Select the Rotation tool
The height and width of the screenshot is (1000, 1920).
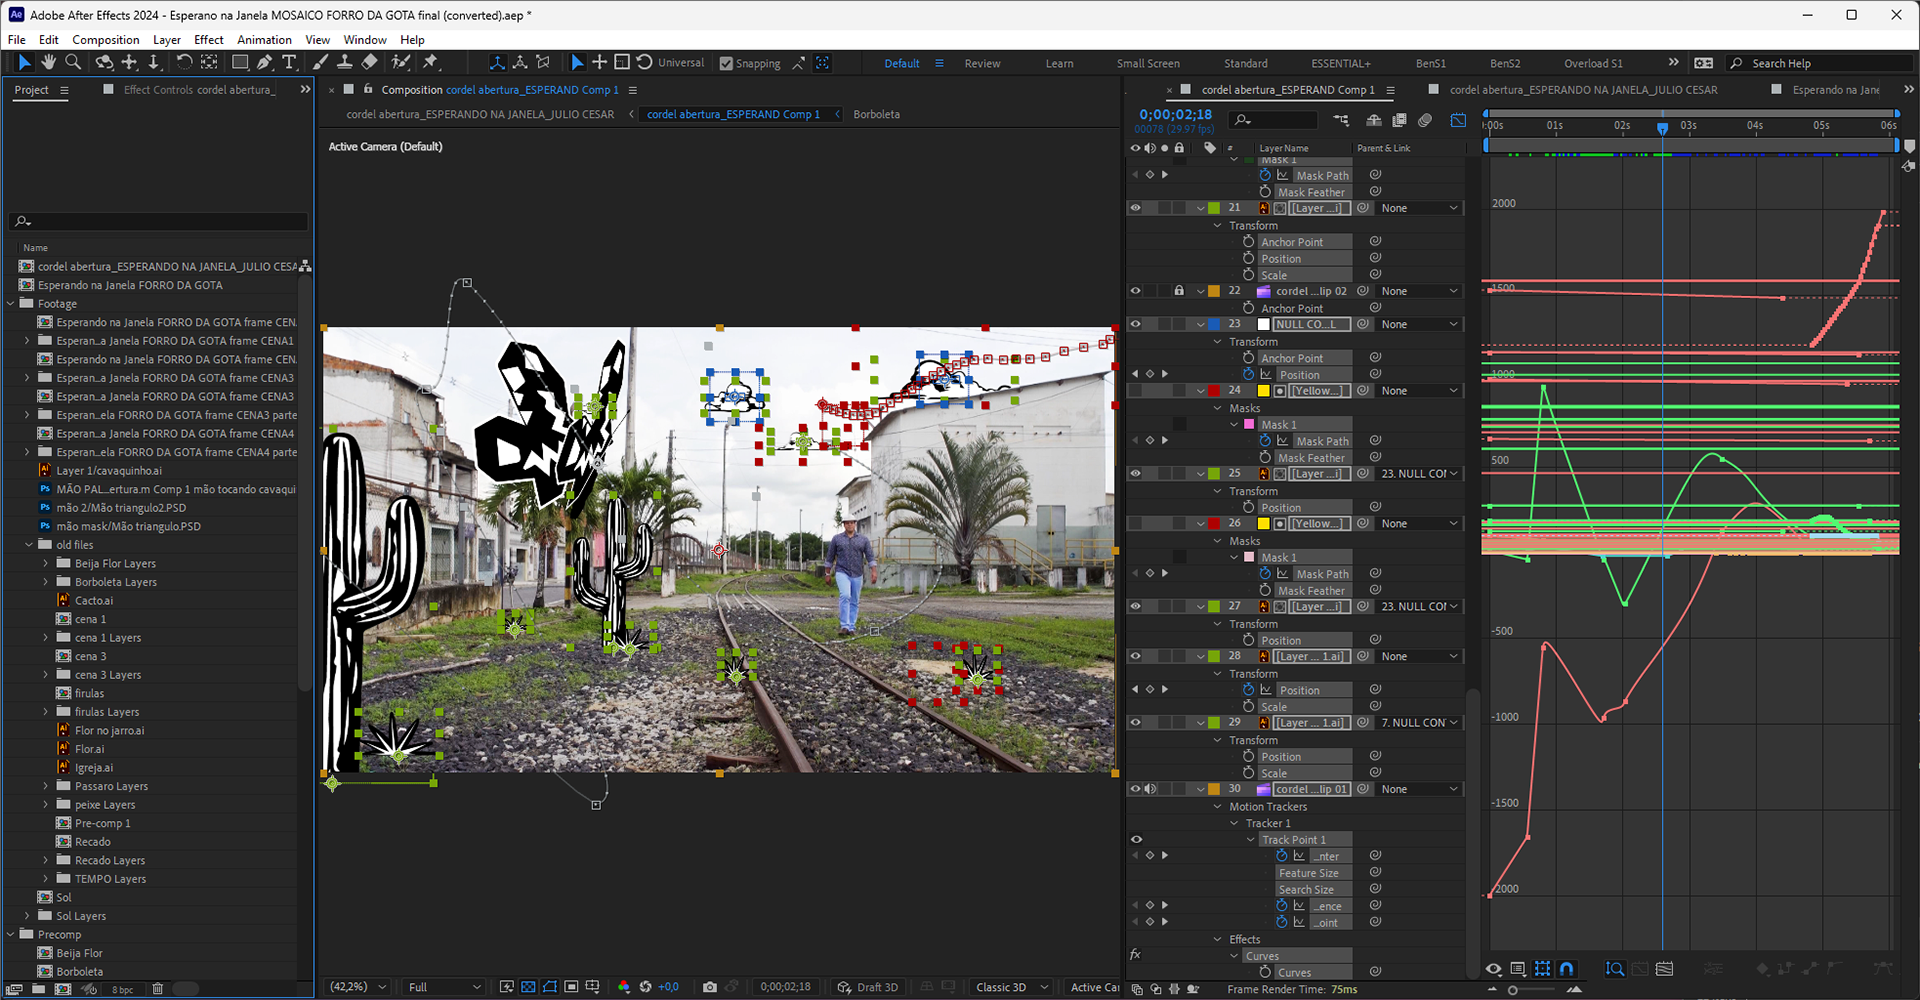pyautogui.click(x=184, y=62)
